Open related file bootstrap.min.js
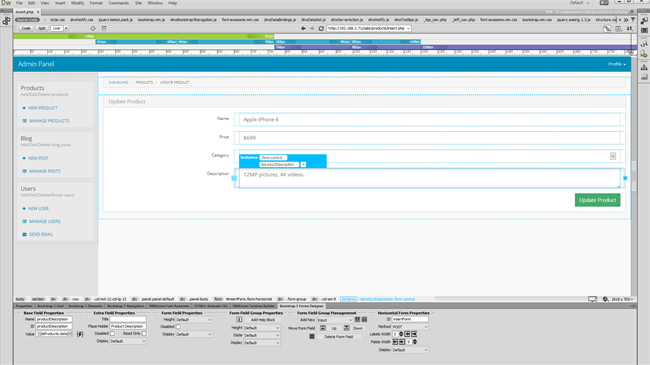The width and height of the screenshot is (650, 365). coord(151,19)
